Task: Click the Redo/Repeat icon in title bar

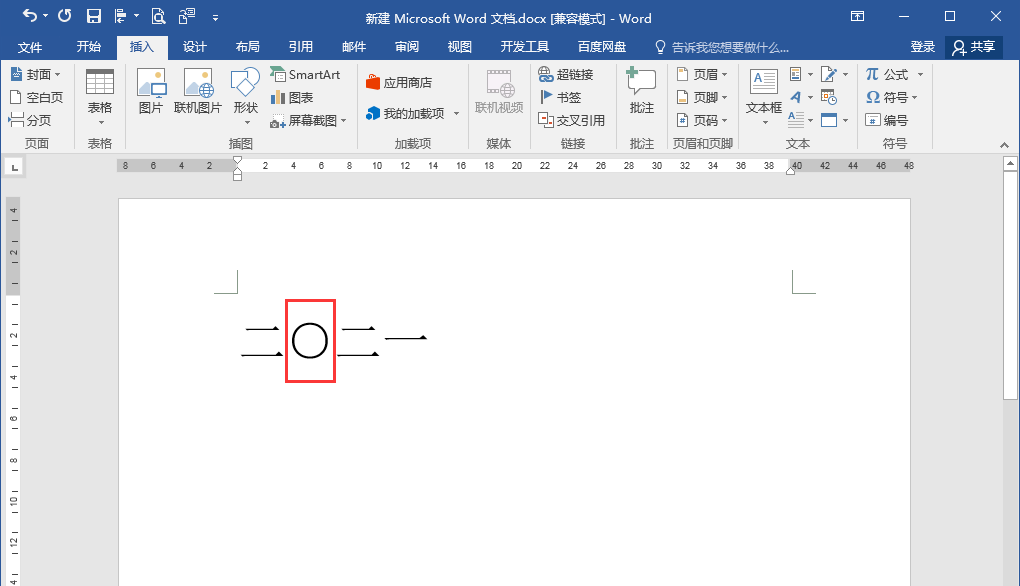Action: 64,16
